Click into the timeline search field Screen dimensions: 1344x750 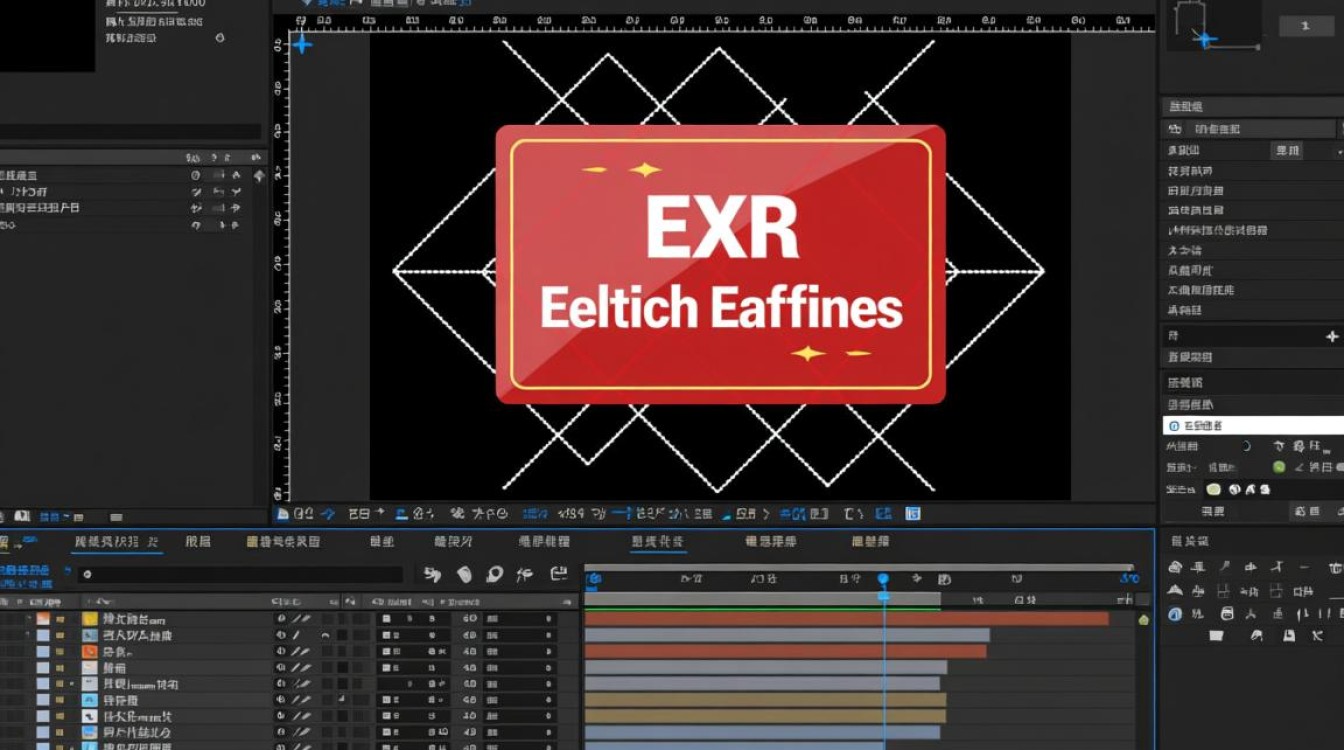(240, 575)
